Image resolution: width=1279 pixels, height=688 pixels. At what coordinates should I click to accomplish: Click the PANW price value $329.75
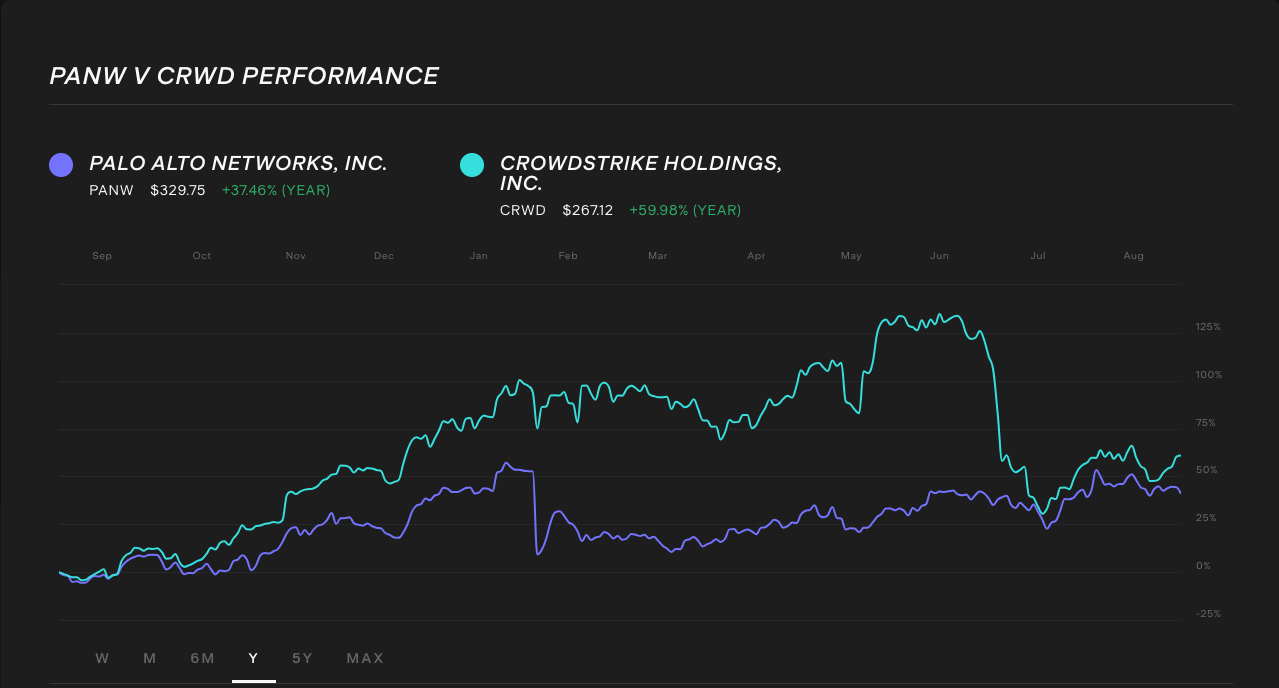point(177,190)
